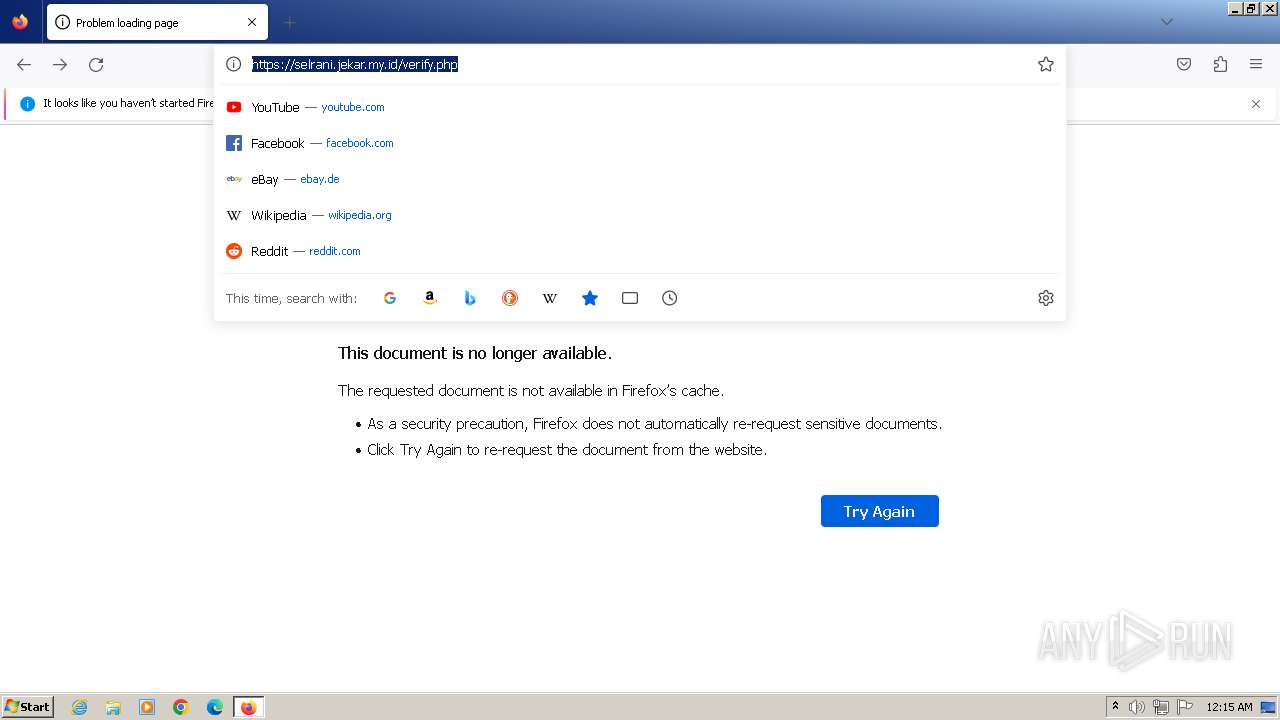The width and height of the screenshot is (1280, 720).
Task: Search with Wikipedia this time
Action: 550,298
